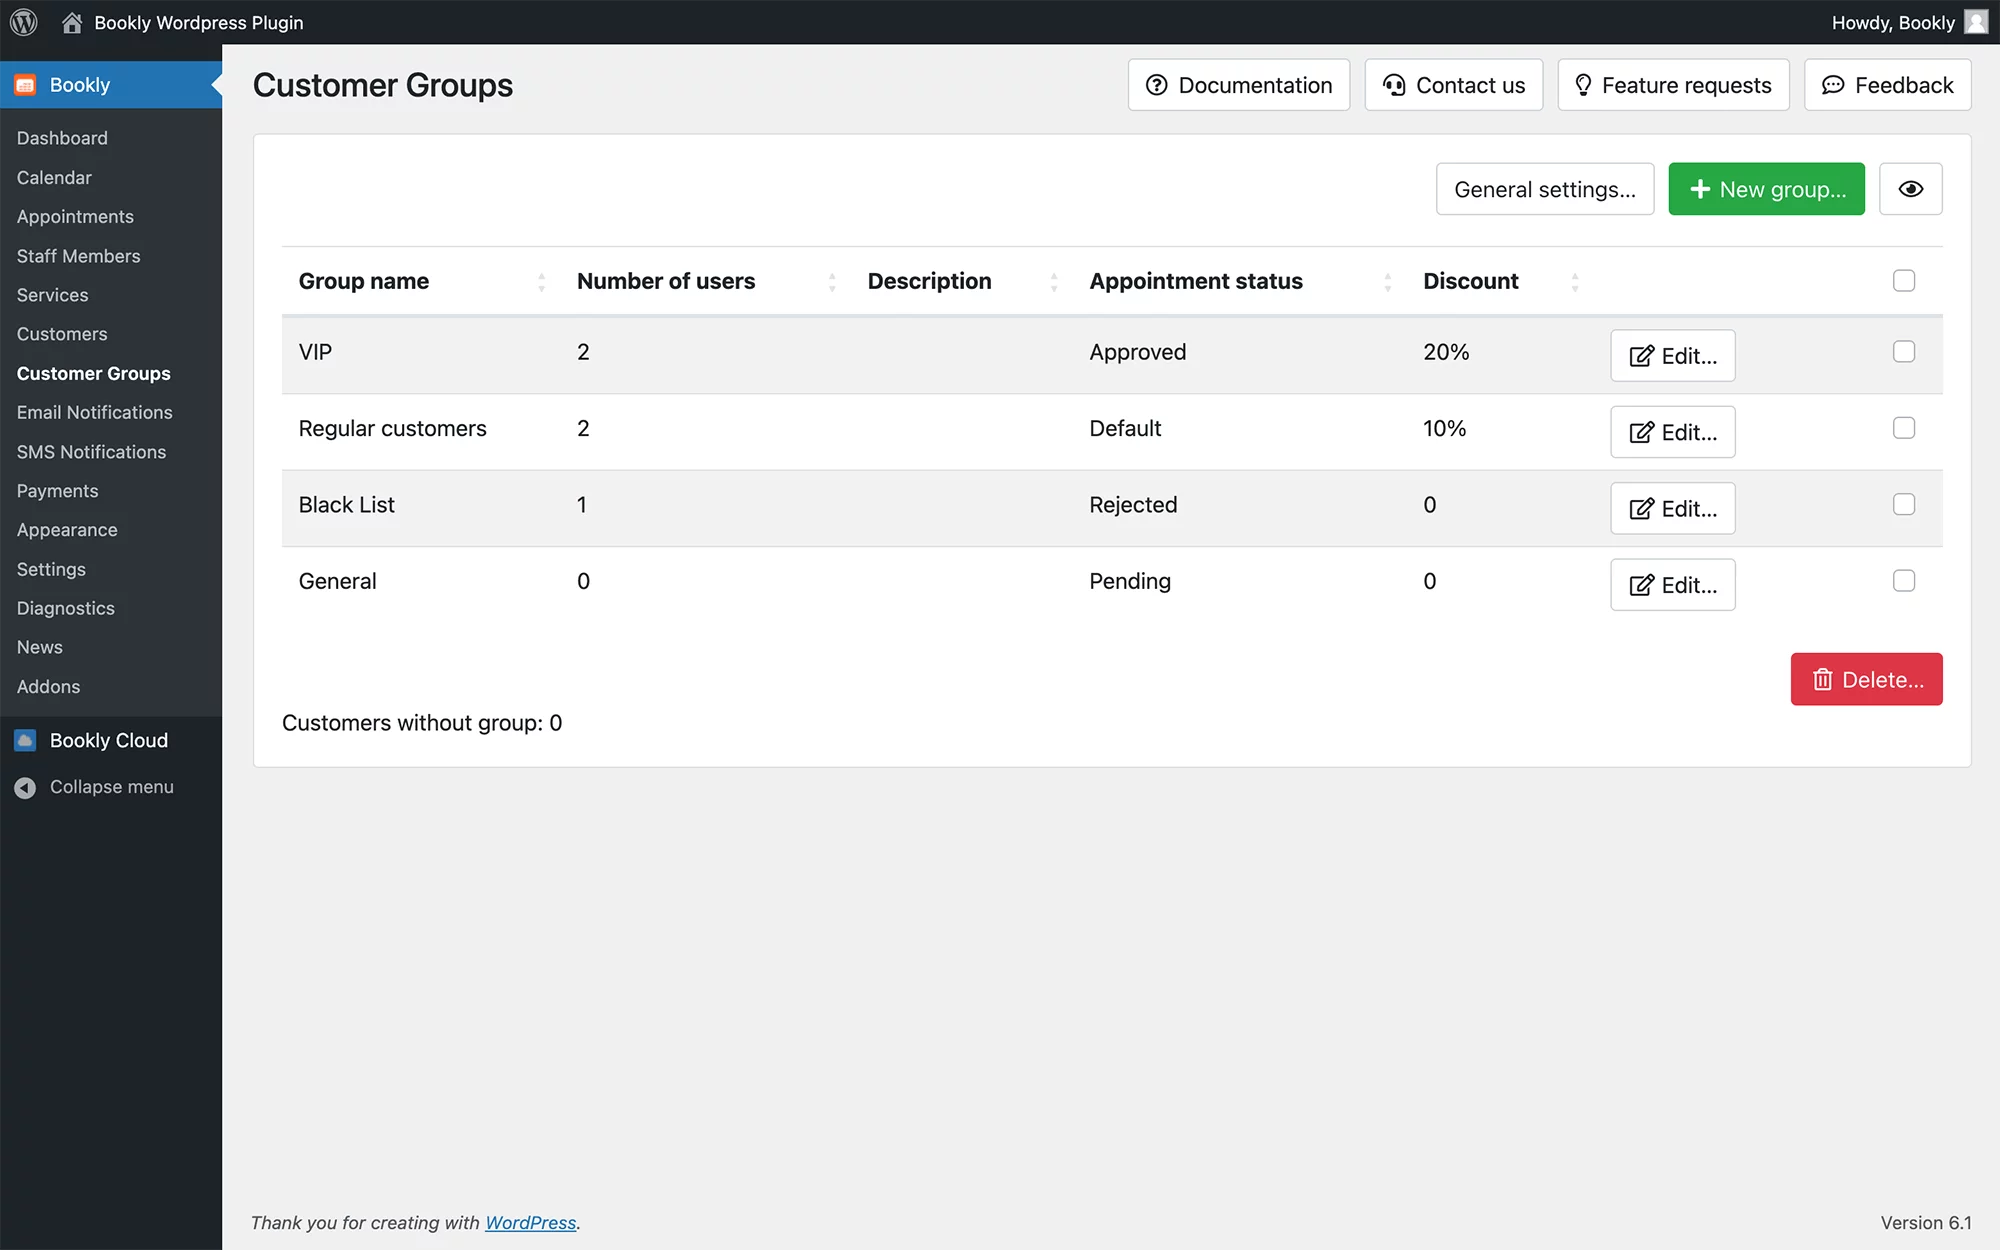Click the Default status cell
This screenshot has width=2000, height=1250.
coord(1125,428)
